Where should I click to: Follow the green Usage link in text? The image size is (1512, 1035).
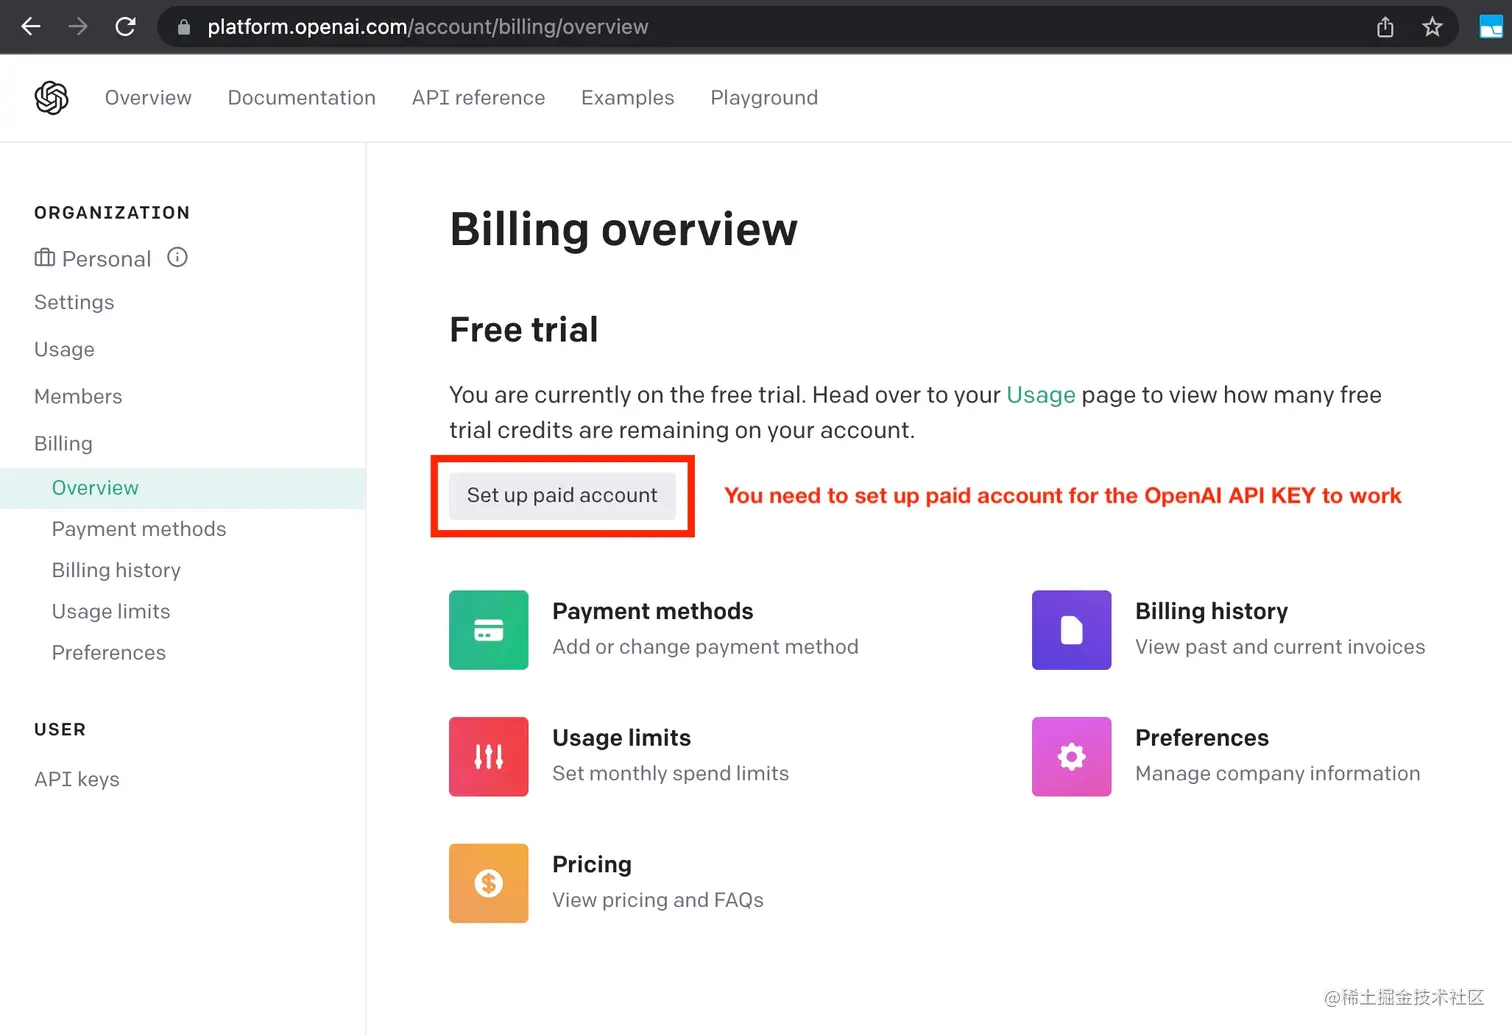(1041, 395)
